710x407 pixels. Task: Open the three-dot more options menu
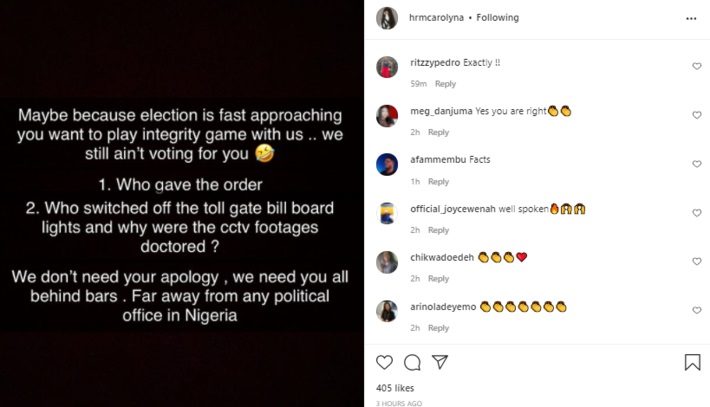tap(691, 18)
